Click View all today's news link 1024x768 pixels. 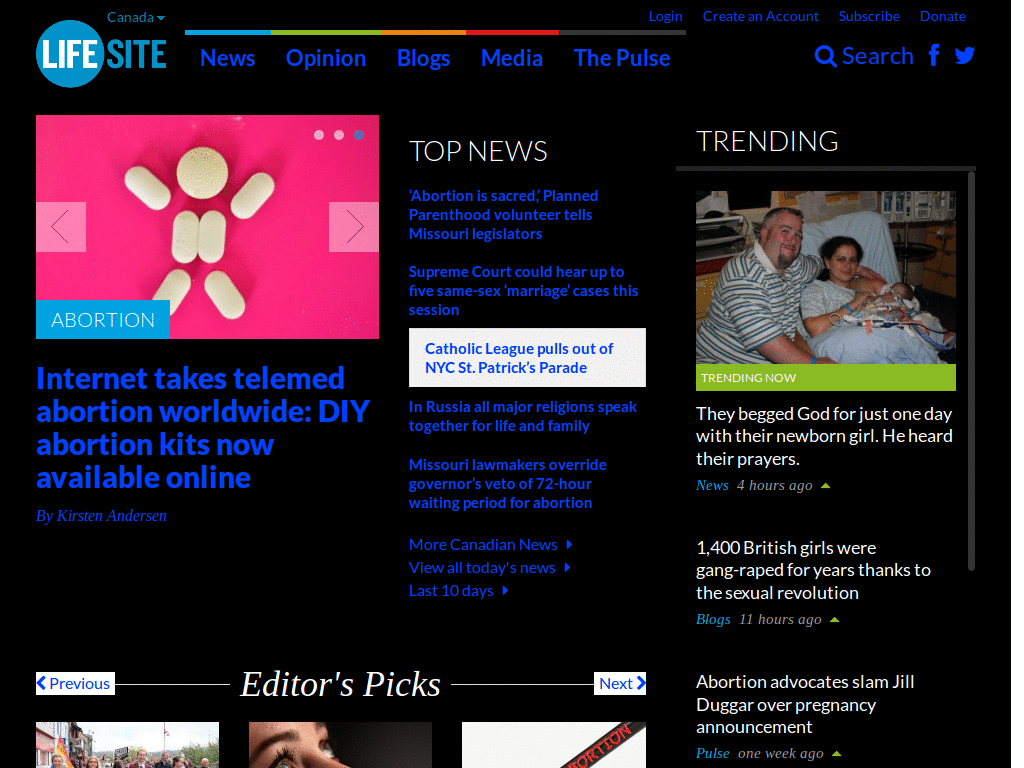coord(482,568)
